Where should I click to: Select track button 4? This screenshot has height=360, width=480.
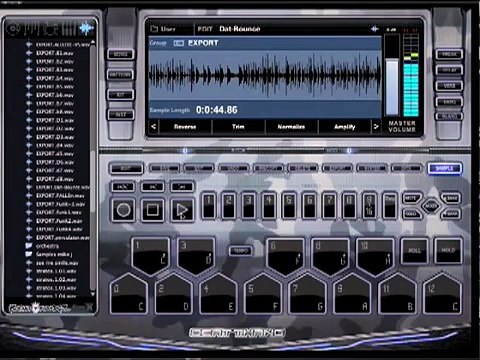coord(269,206)
